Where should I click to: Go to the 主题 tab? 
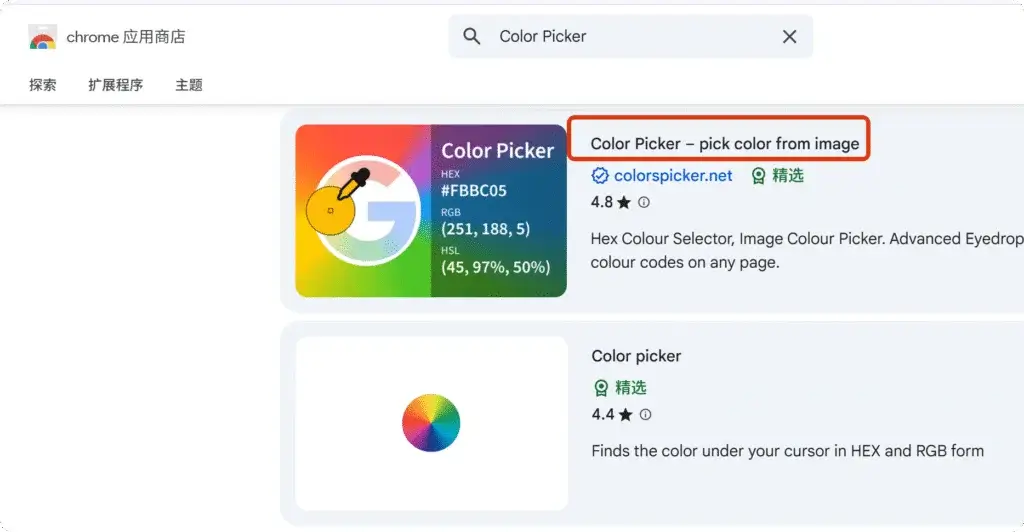189,85
